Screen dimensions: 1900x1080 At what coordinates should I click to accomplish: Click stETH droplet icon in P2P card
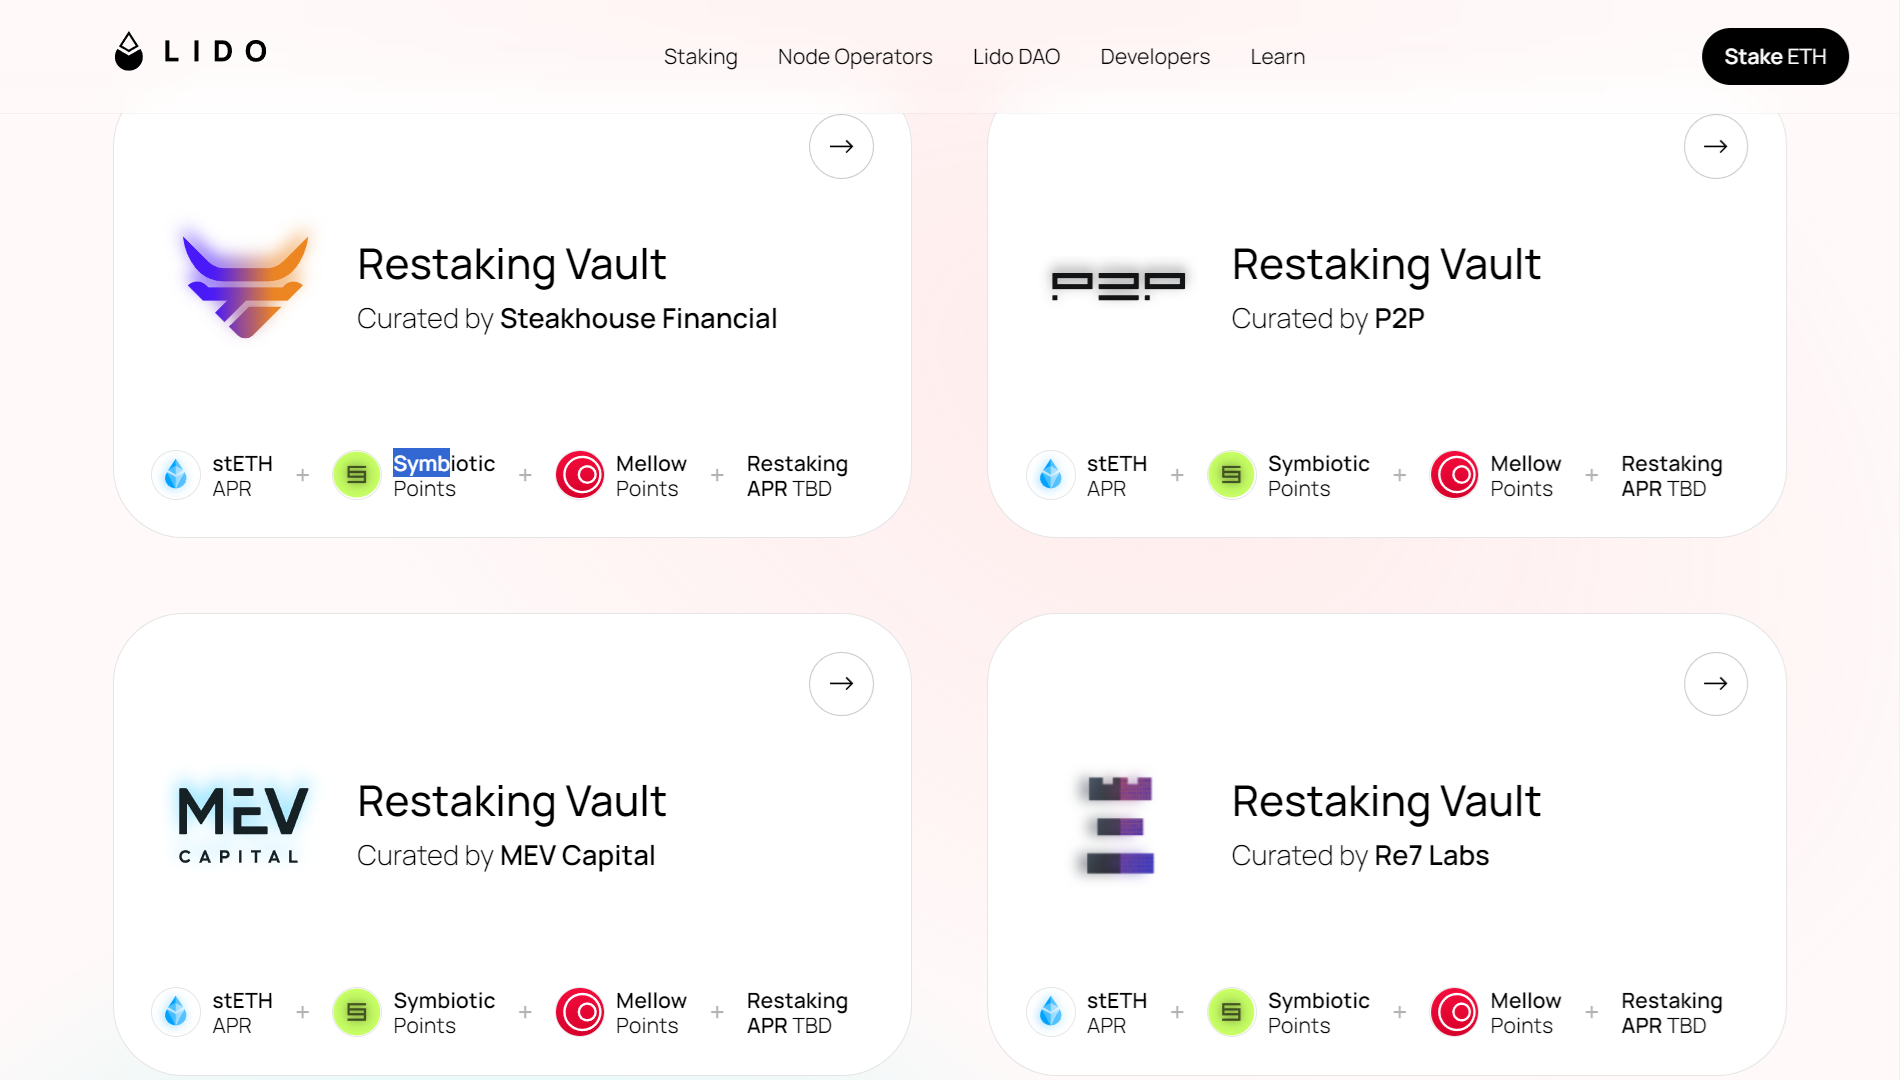(1051, 475)
